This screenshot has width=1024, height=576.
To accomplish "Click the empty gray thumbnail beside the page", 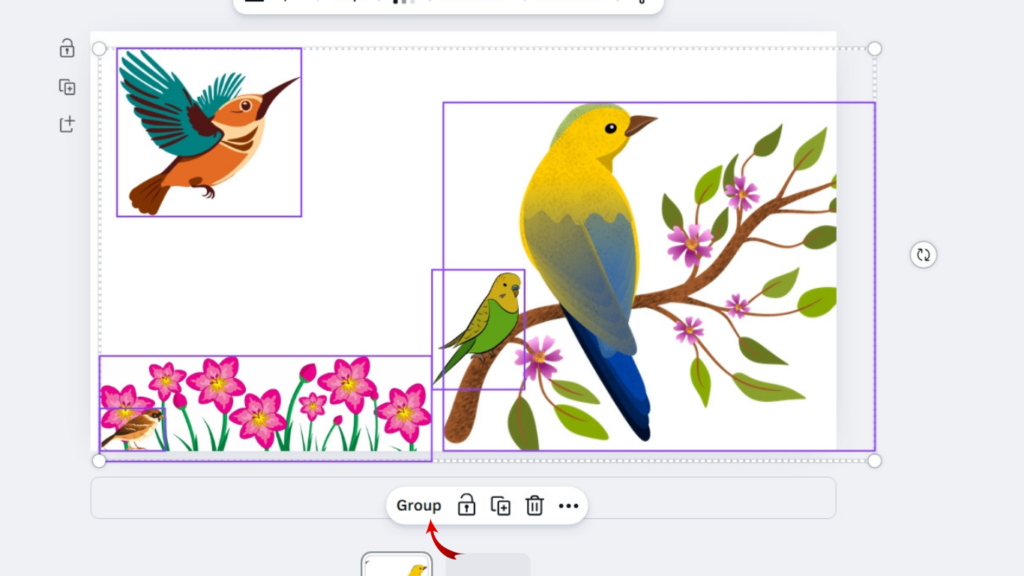I will click(487, 565).
